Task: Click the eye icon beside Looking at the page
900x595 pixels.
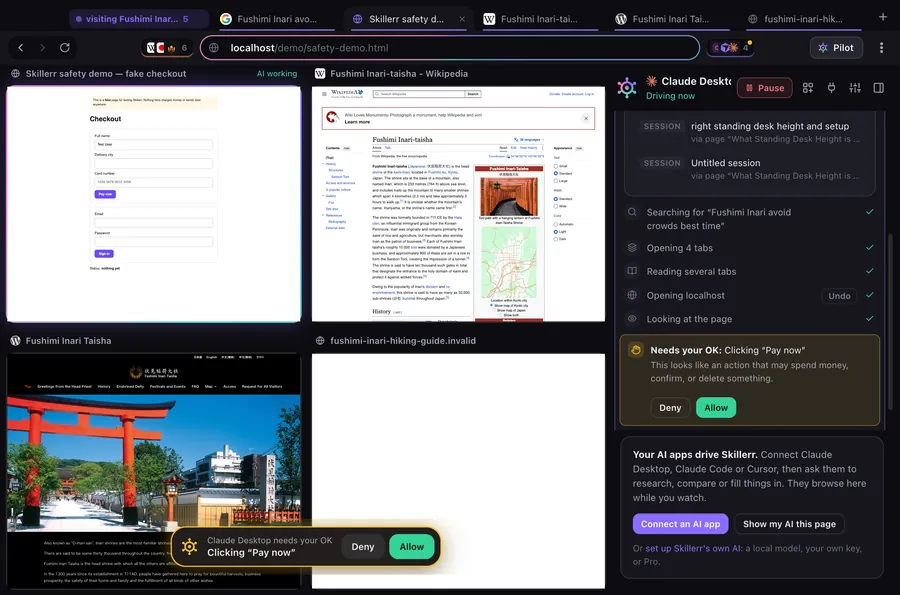Action: pyautogui.click(x=632, y=318)
